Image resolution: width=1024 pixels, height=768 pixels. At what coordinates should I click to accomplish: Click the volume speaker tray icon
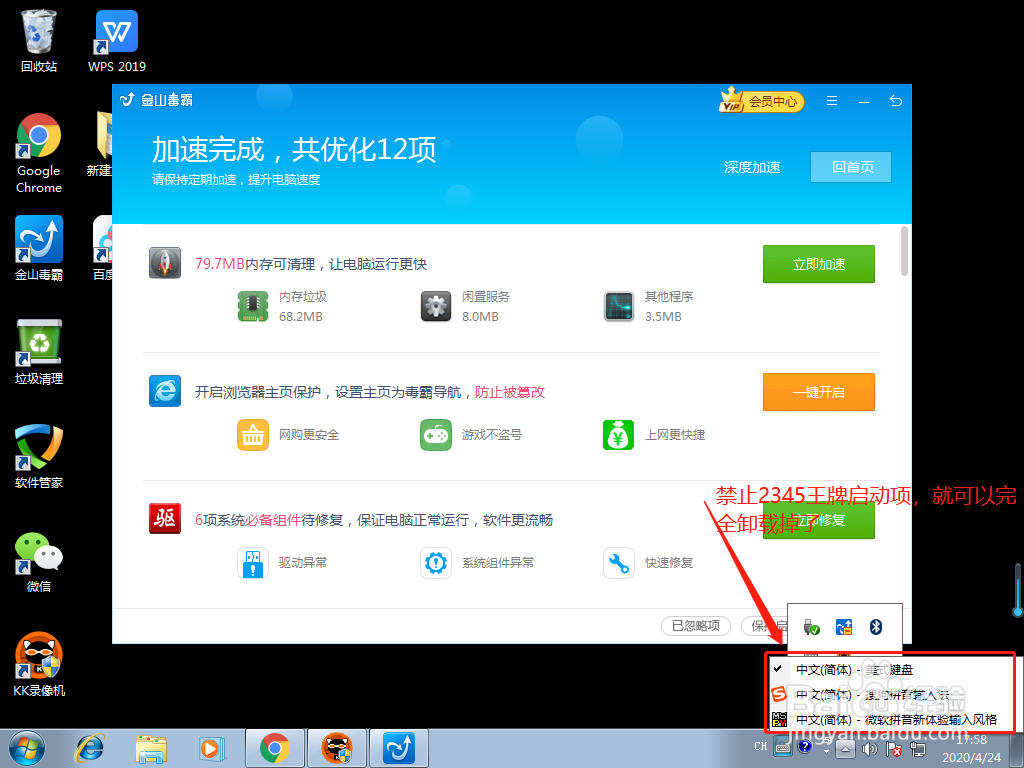coord(869,749)
